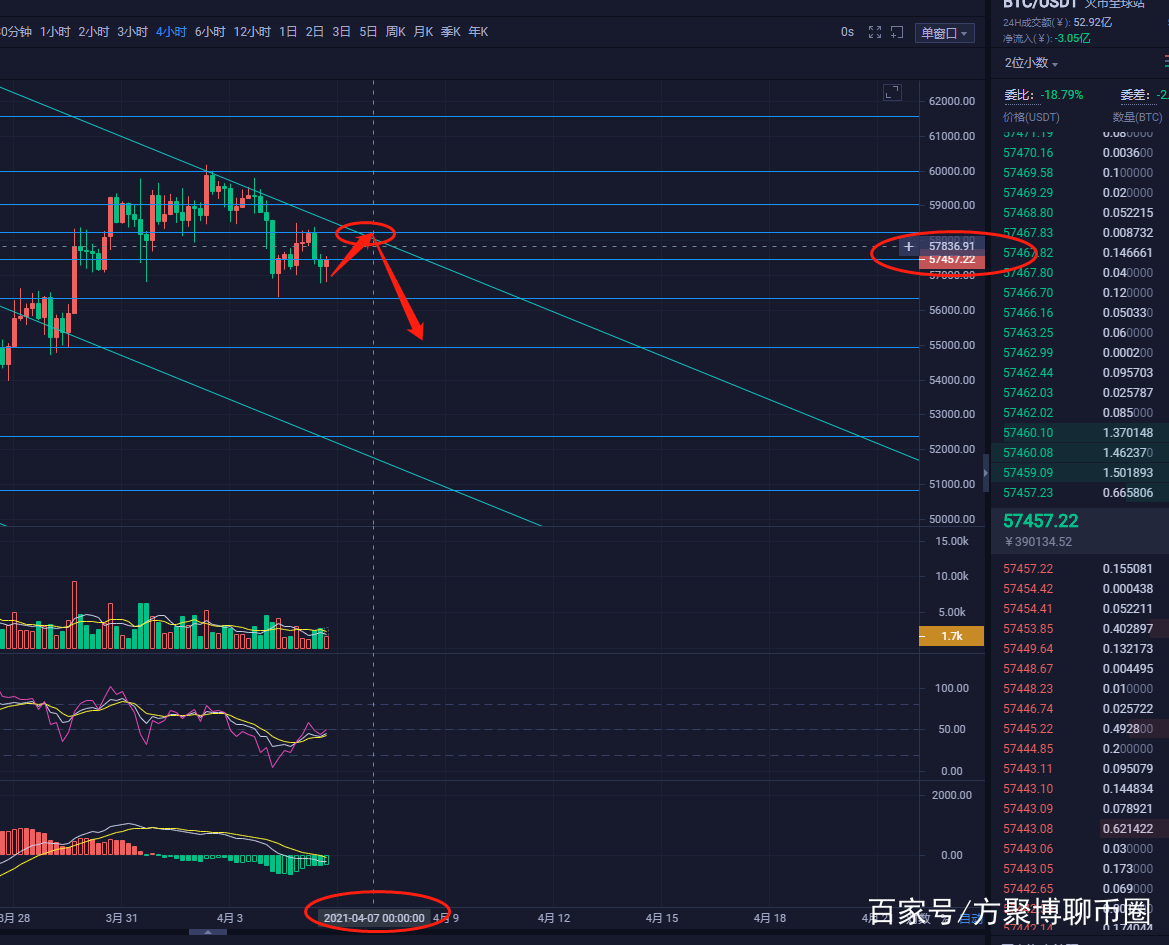1169x945 pixels.
Task: Click the large green 57457.22 last price
Action: click(x=1041, y=521)
